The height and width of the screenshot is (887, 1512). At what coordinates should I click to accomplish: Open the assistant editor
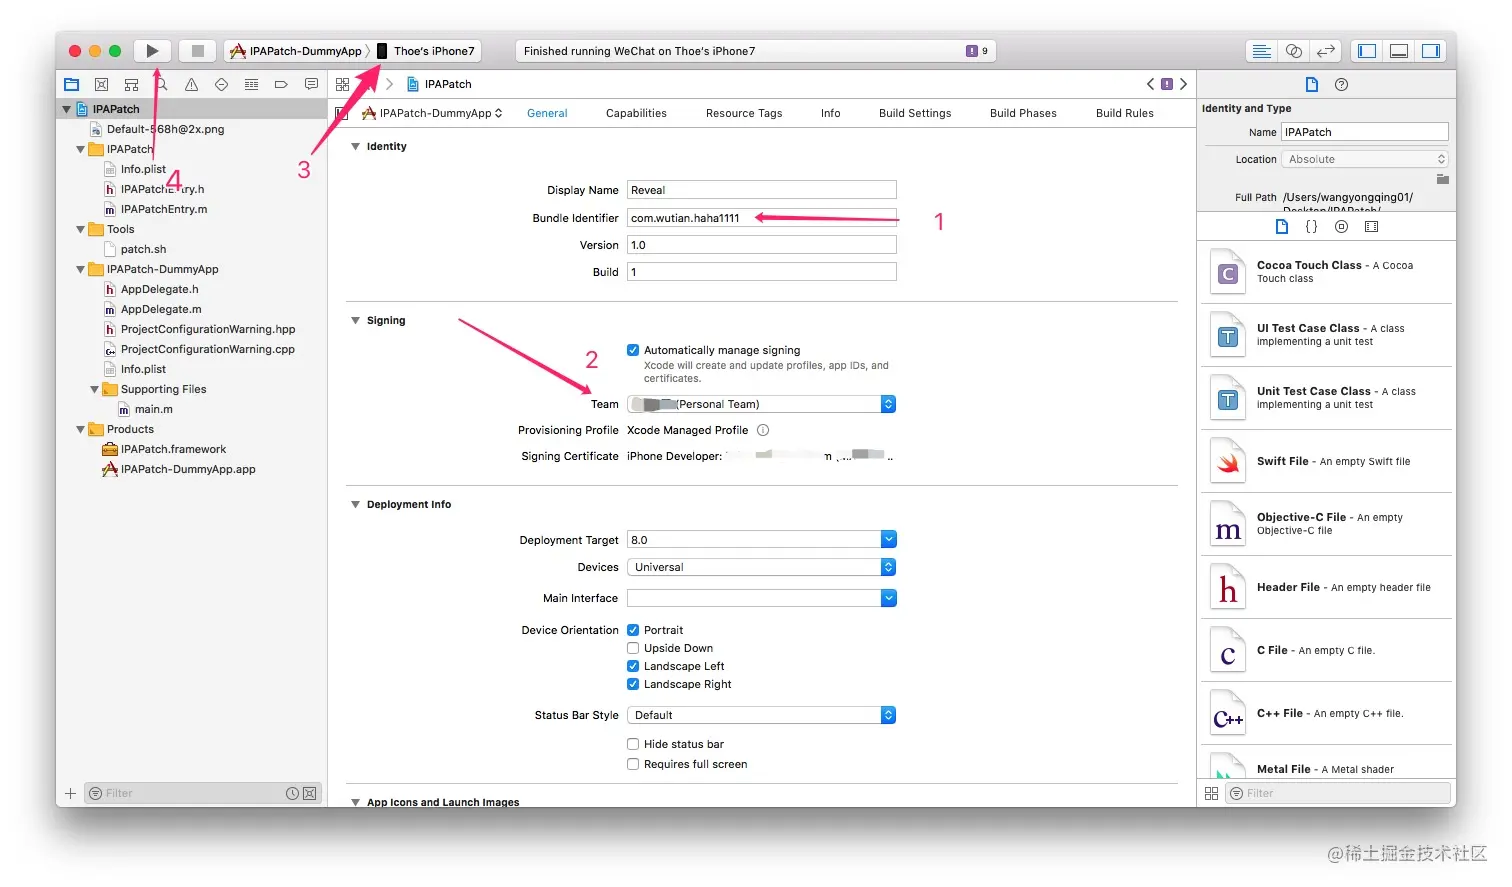pyautogui.click(x=1294, y=51)
